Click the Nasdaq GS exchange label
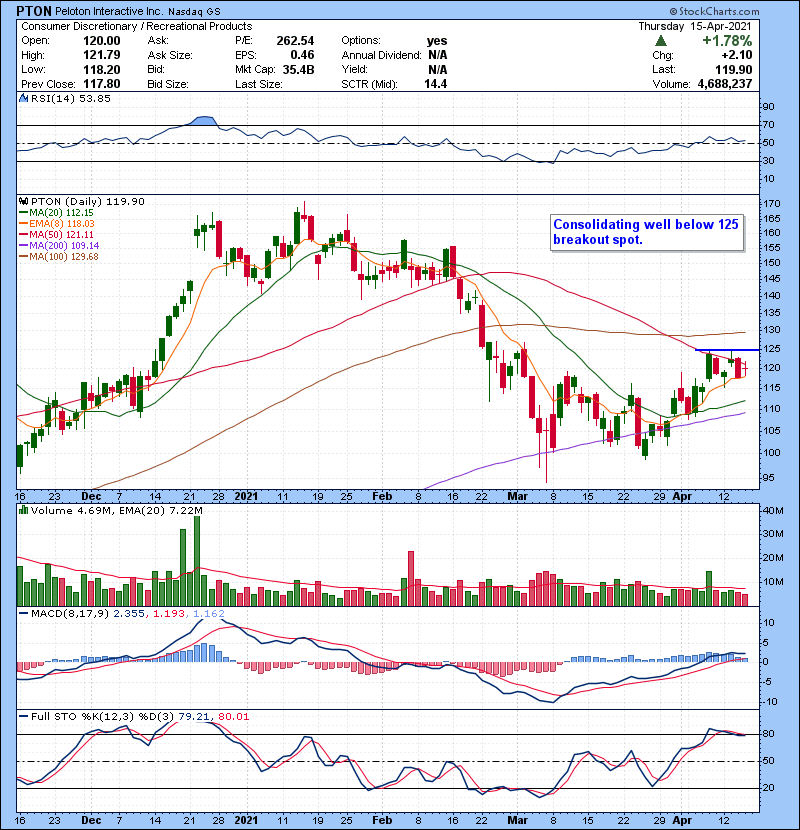 point(194,11)
